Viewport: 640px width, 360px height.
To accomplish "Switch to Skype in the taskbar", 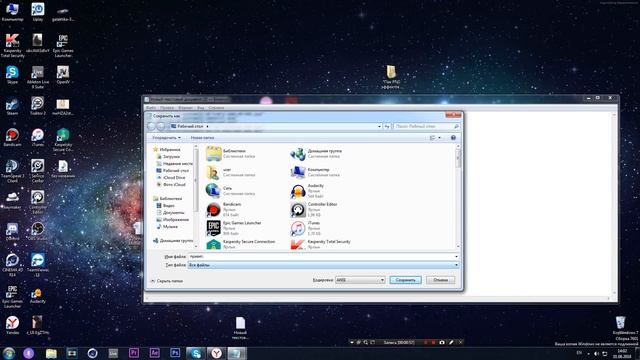I will (196, 353).
